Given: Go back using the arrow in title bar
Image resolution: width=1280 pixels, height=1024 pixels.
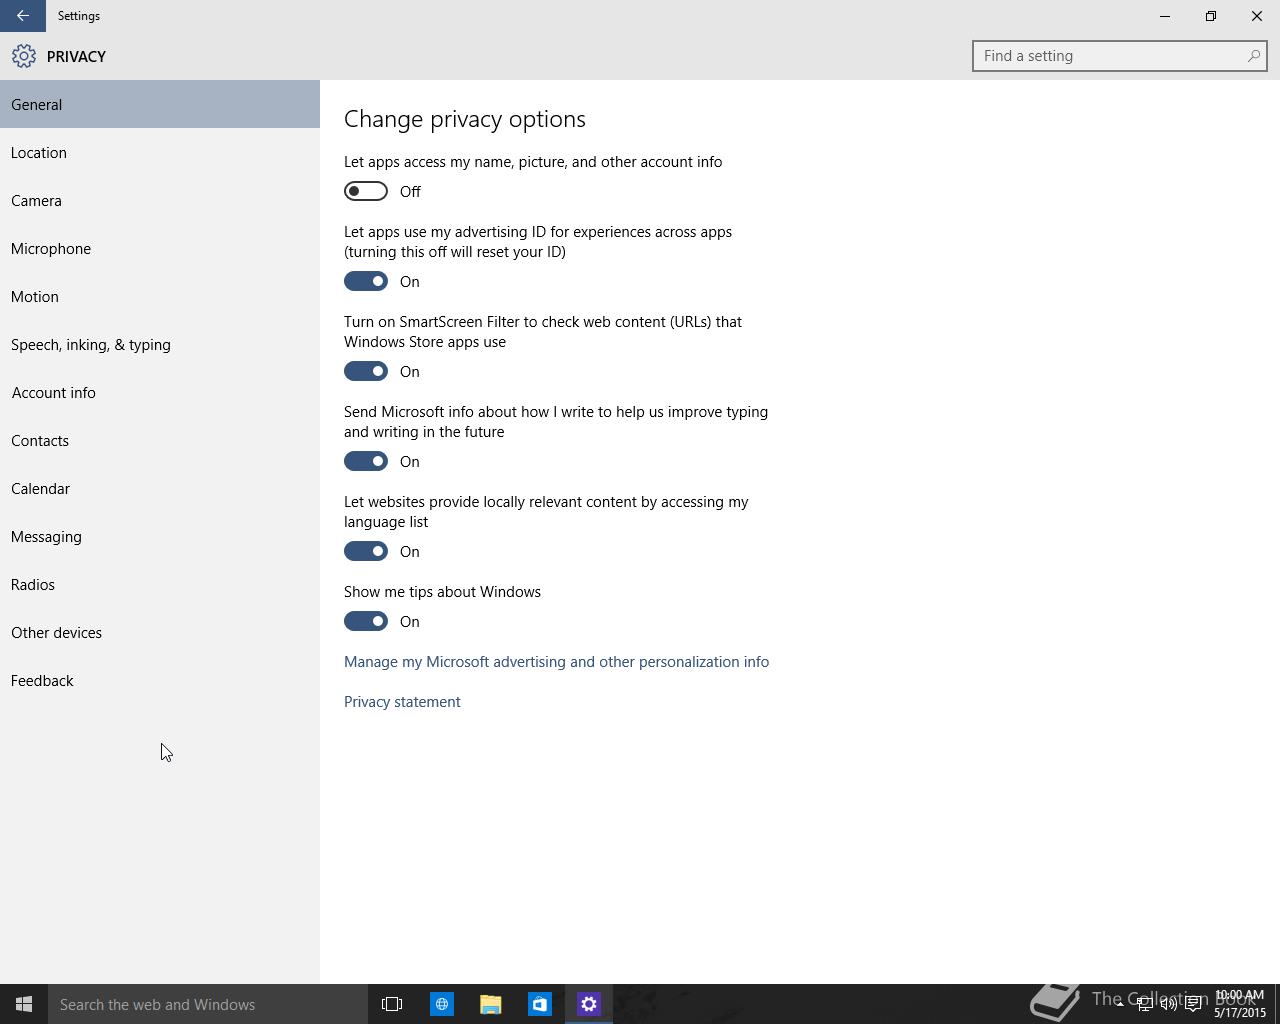Looking at the screenshot, I should coord(22,16).
